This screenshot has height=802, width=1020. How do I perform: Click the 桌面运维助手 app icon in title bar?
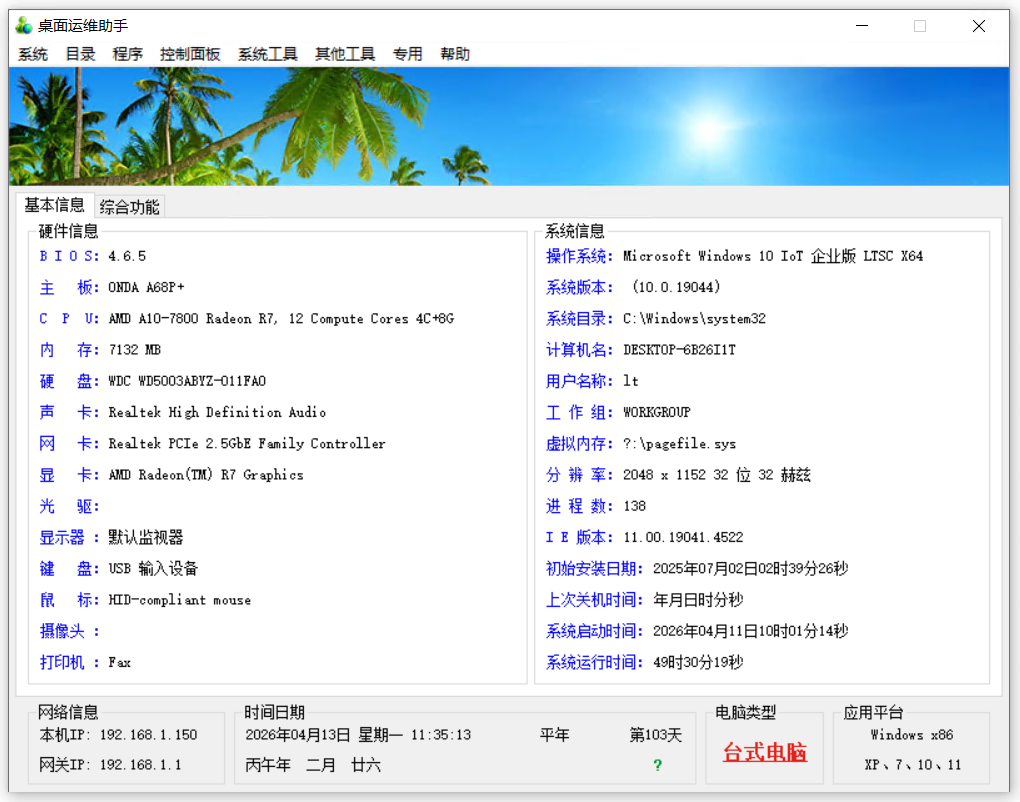pos(23,25)
